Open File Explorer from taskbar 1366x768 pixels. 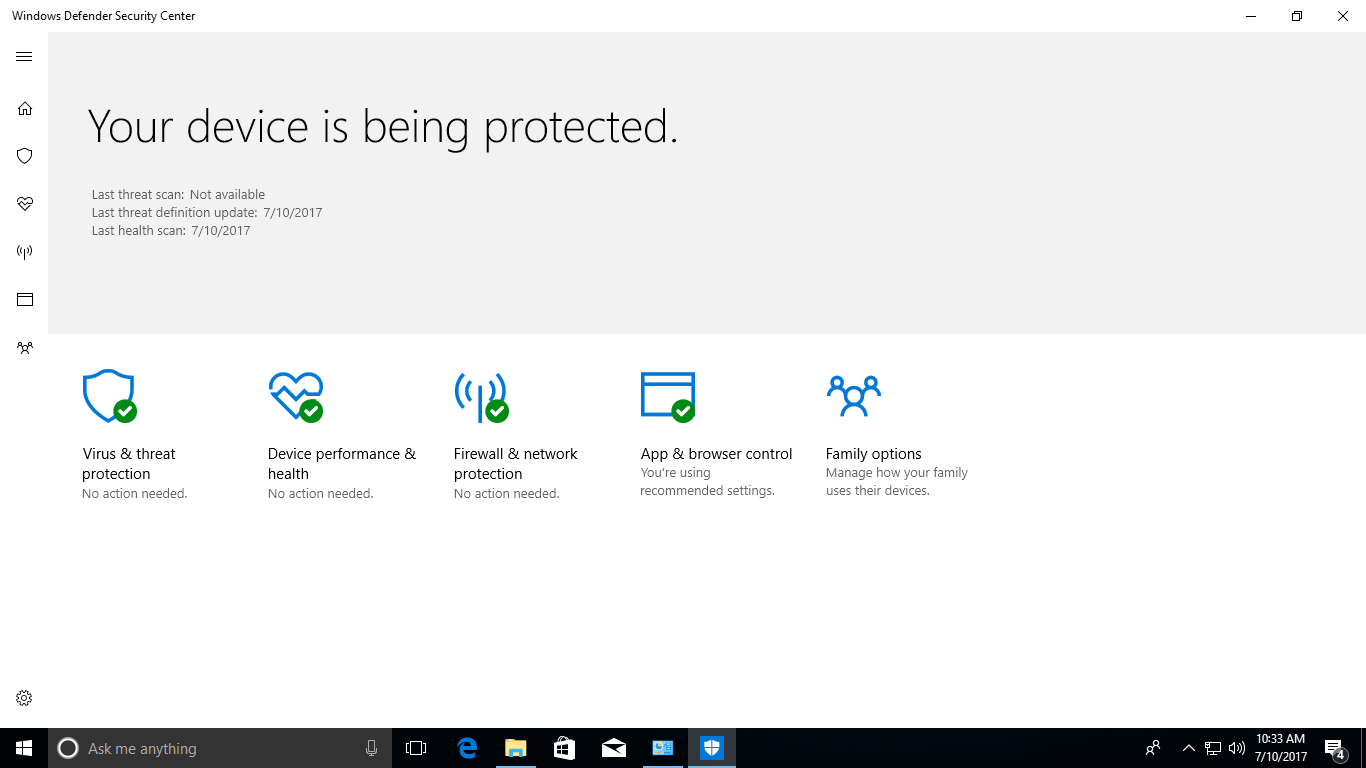515,748
